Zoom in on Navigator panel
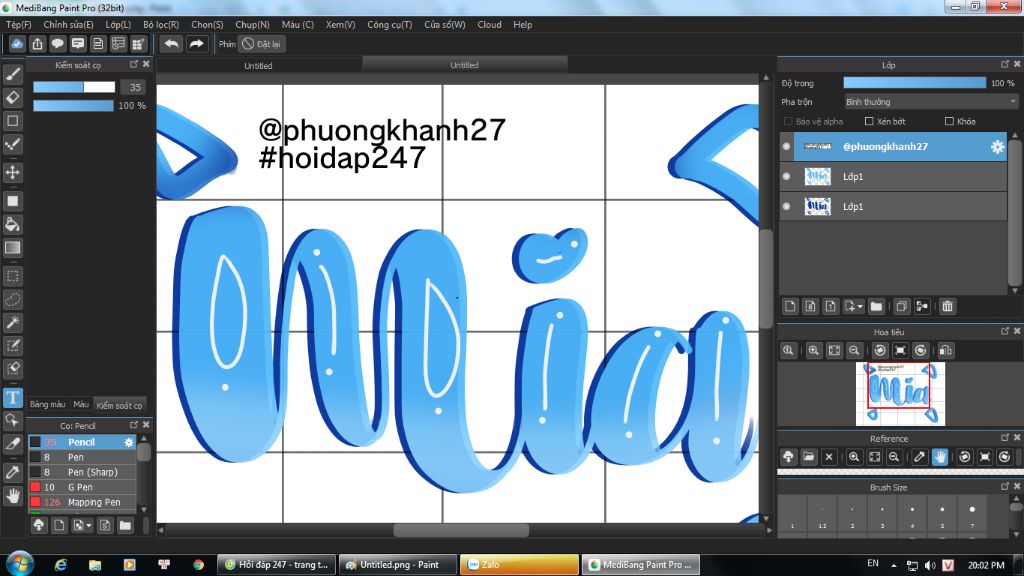Screen dimensions: 1024x576 click(x=814, y=351)
